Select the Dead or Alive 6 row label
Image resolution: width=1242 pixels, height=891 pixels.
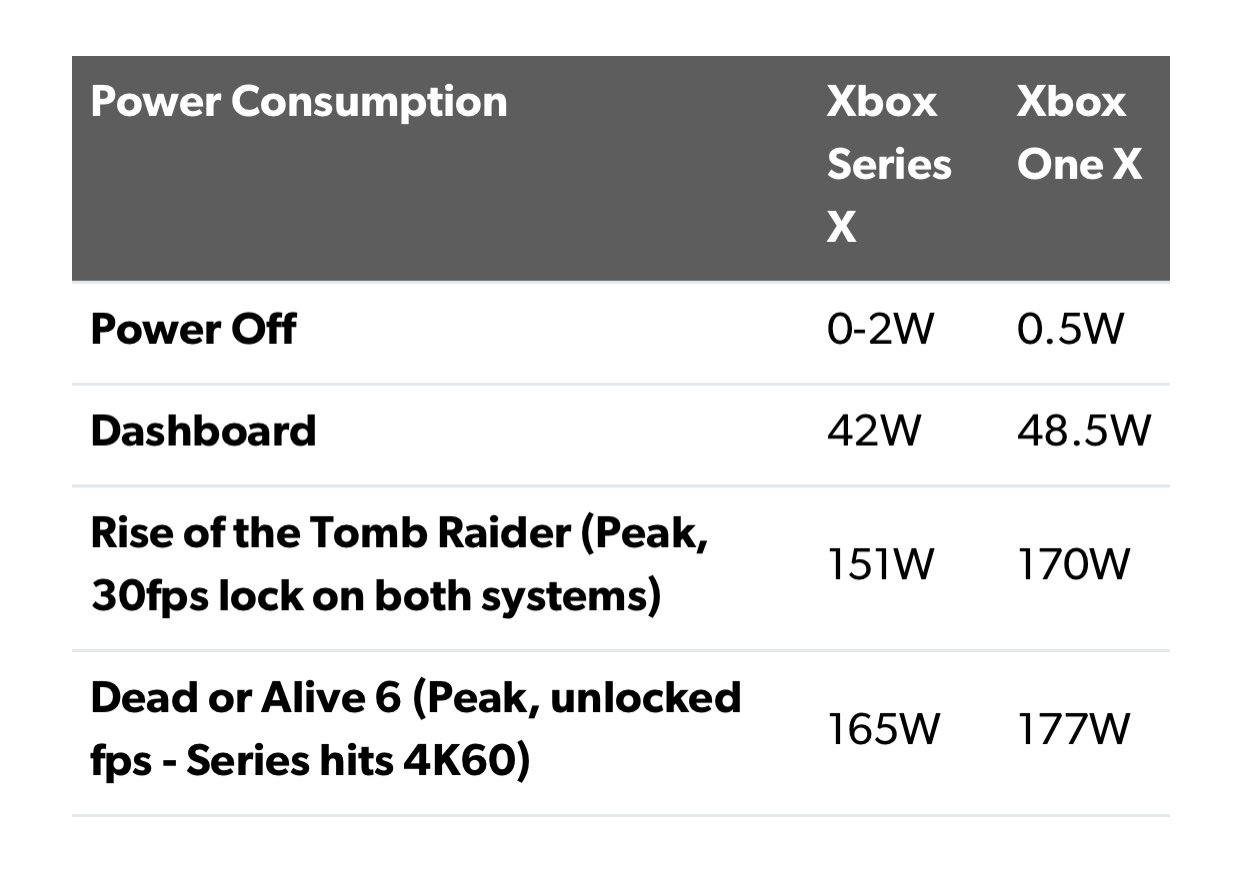pyautogui.click(x=415, y=729)
